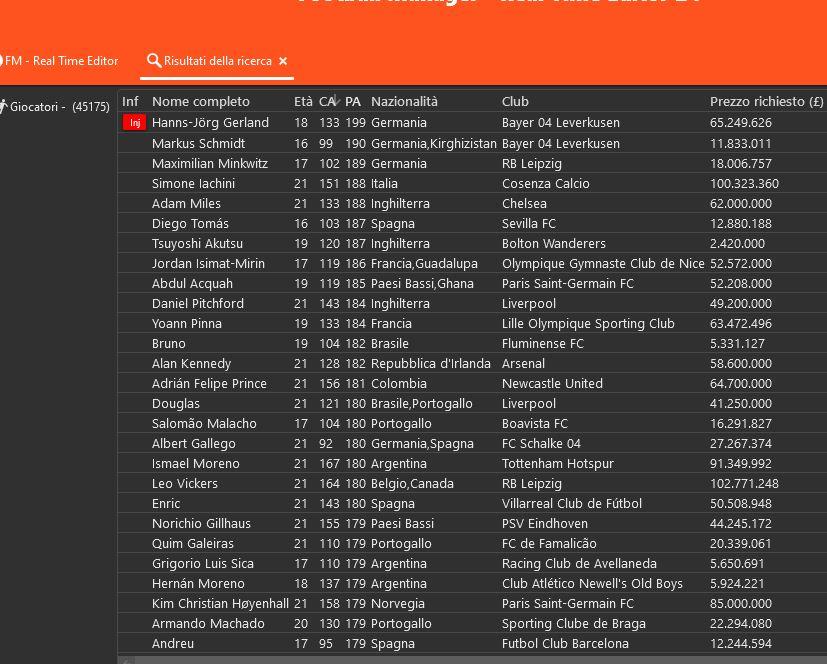Switch to the FM - Real Time Editor tab

60,61
